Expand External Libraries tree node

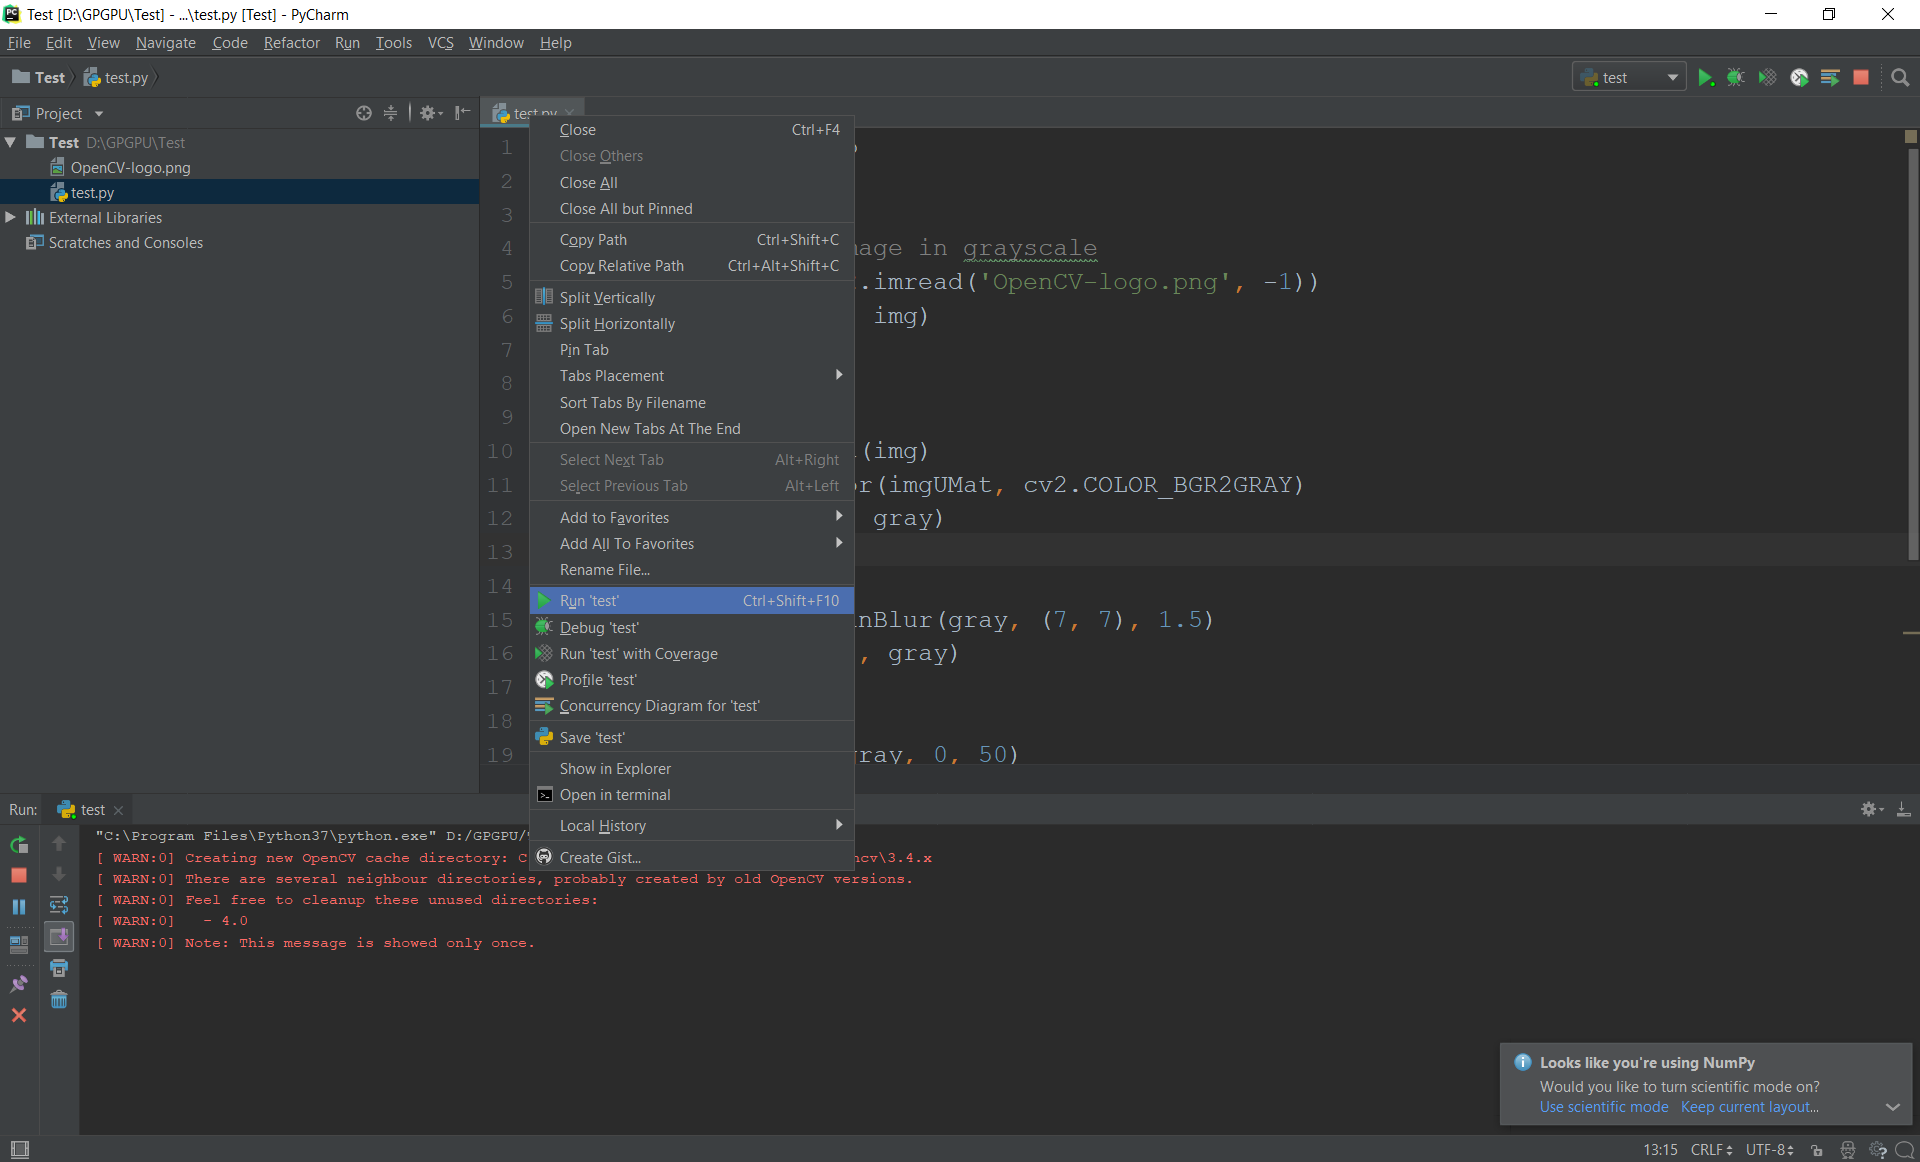tap(11, 217)
